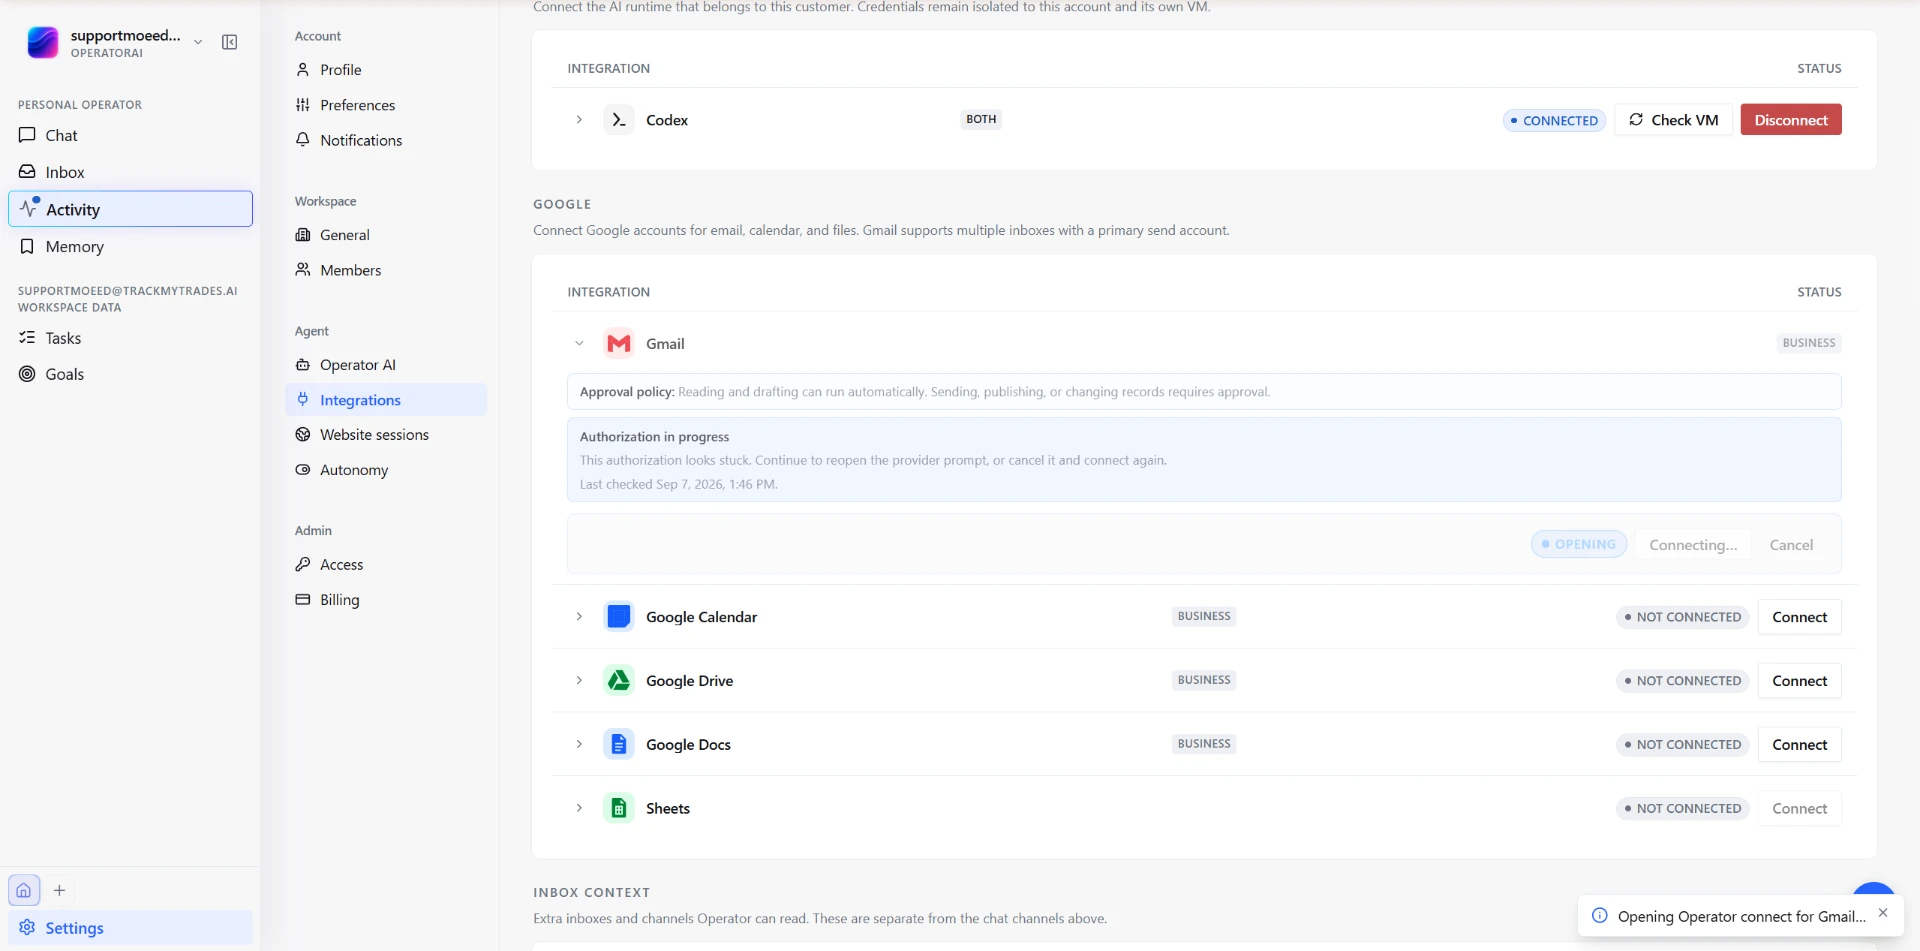This screenshot has height=951, width=1920.
Task: Cancel the Gmail authorization
Action: 1791,545
